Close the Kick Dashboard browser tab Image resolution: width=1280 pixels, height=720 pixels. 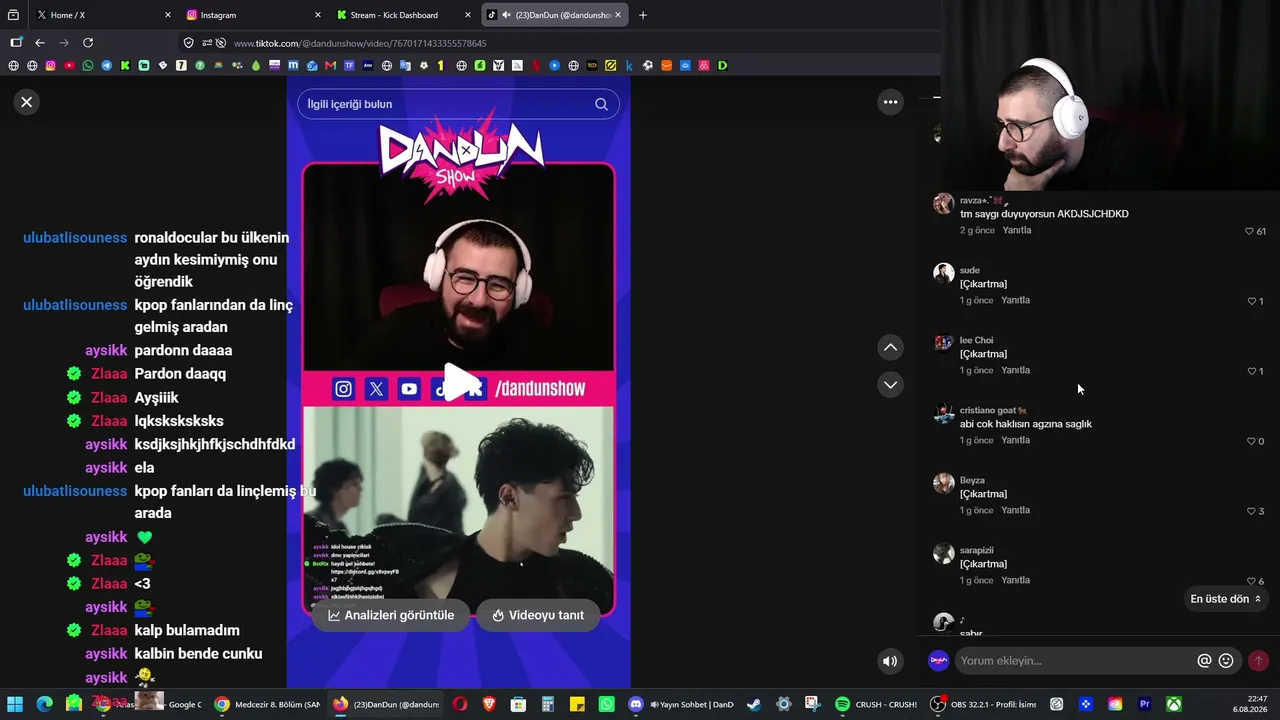[x=467, y=15]
